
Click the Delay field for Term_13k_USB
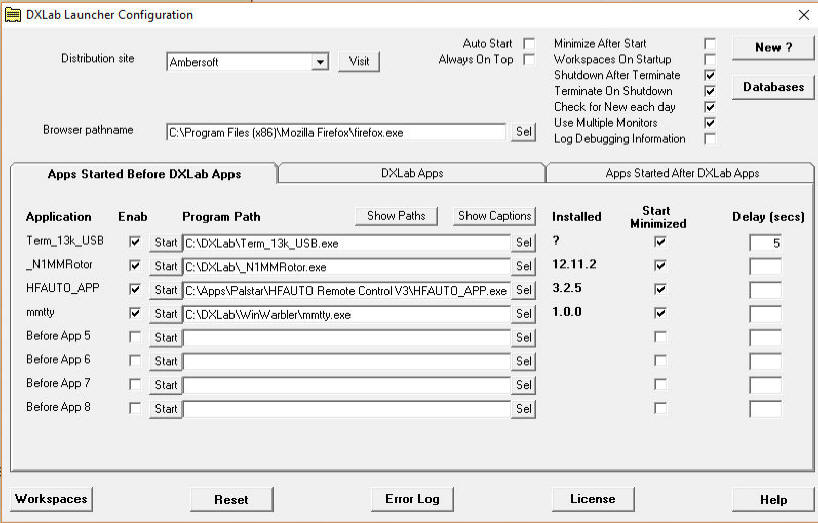[x=765, y=243]
